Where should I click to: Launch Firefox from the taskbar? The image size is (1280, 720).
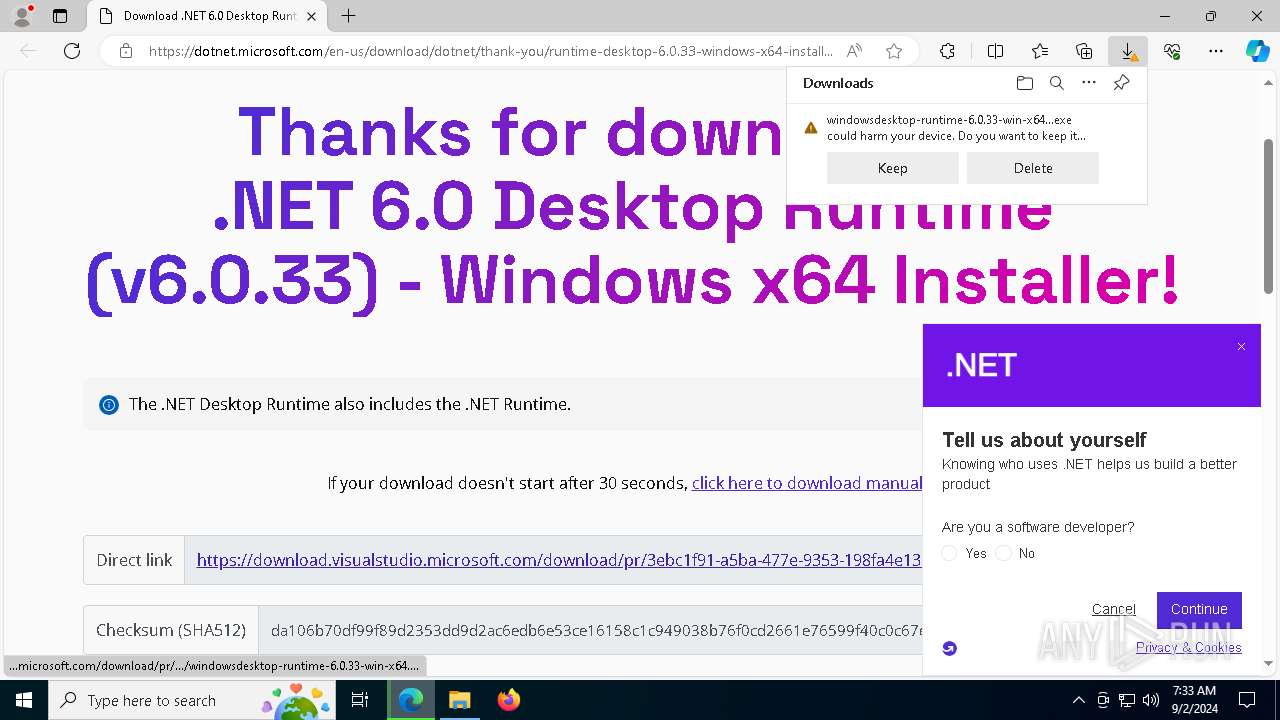pos(509,700)
